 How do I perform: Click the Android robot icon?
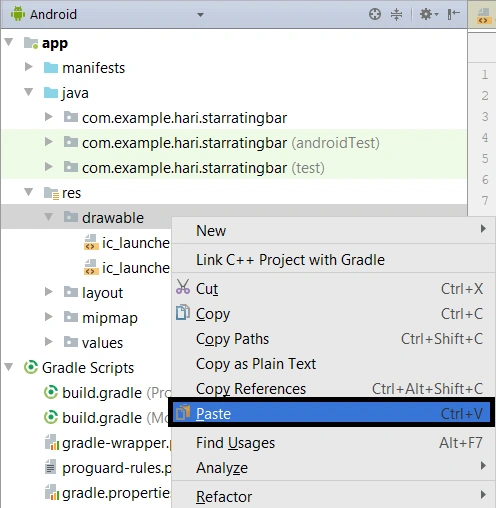coord(18,14)
